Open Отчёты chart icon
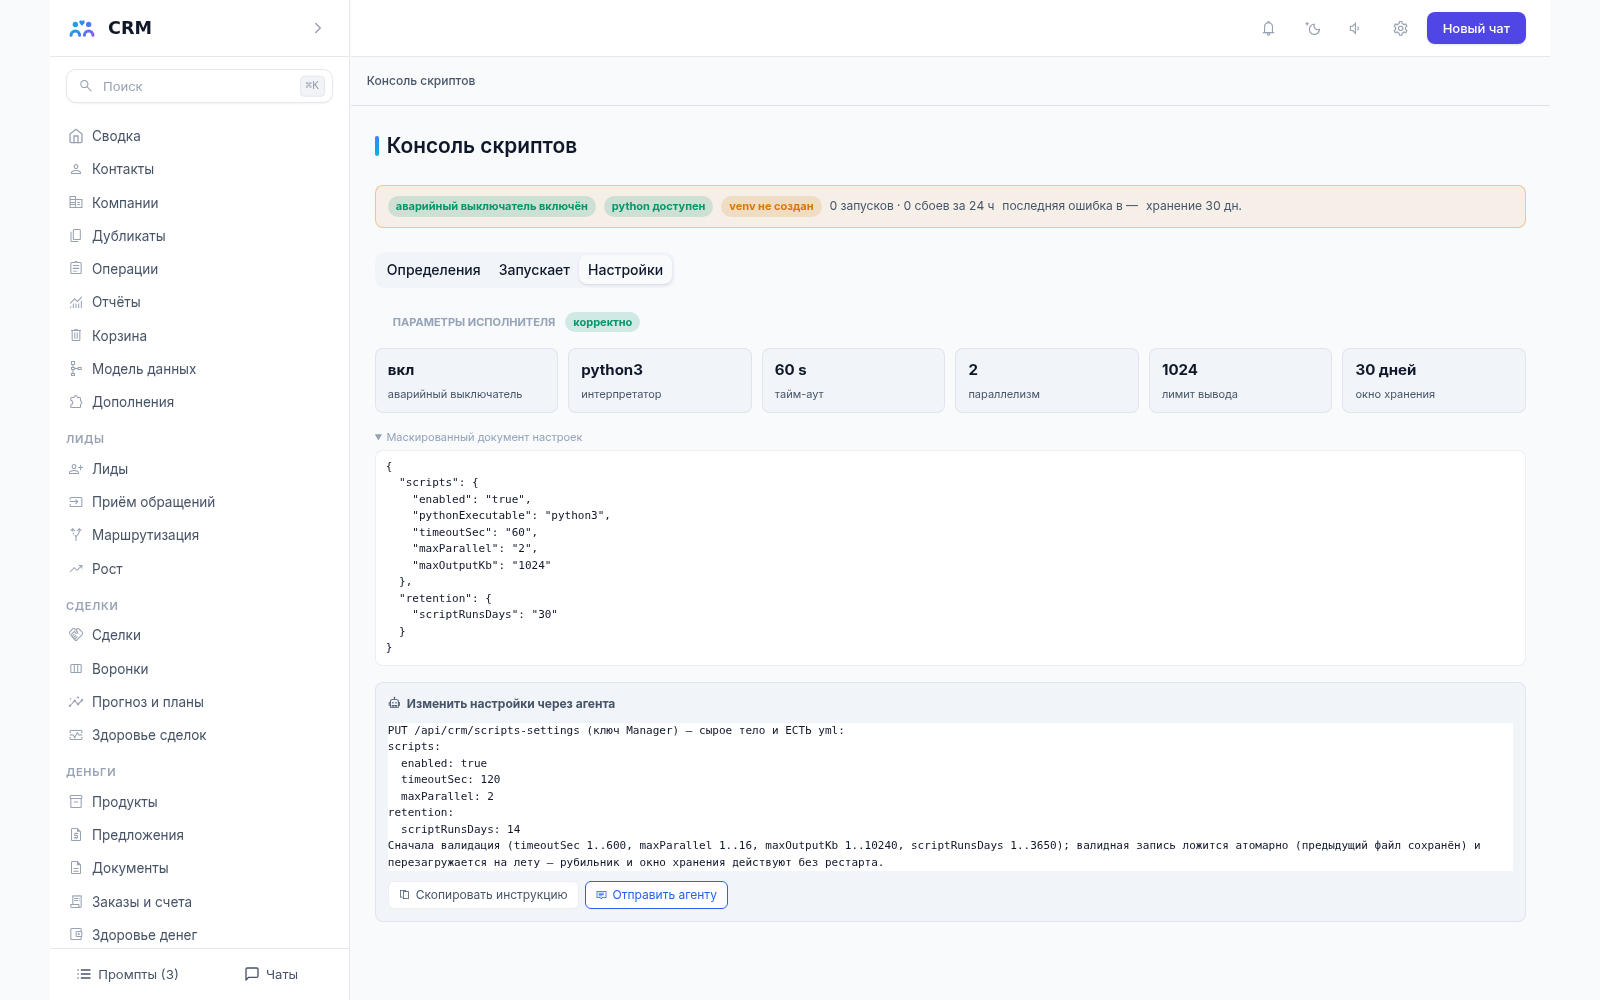This screenshot has width=1600, height=1000. click(76, 302)
